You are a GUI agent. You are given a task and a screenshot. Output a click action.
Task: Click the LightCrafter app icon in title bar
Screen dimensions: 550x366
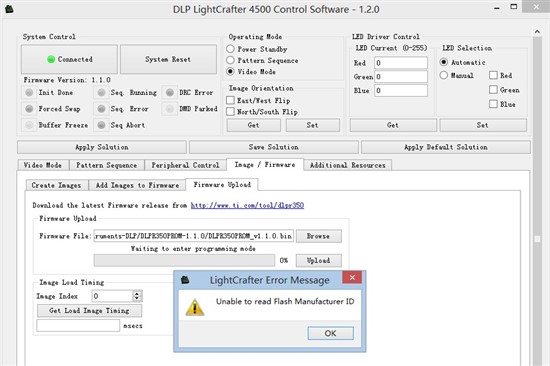coord(9,9)
